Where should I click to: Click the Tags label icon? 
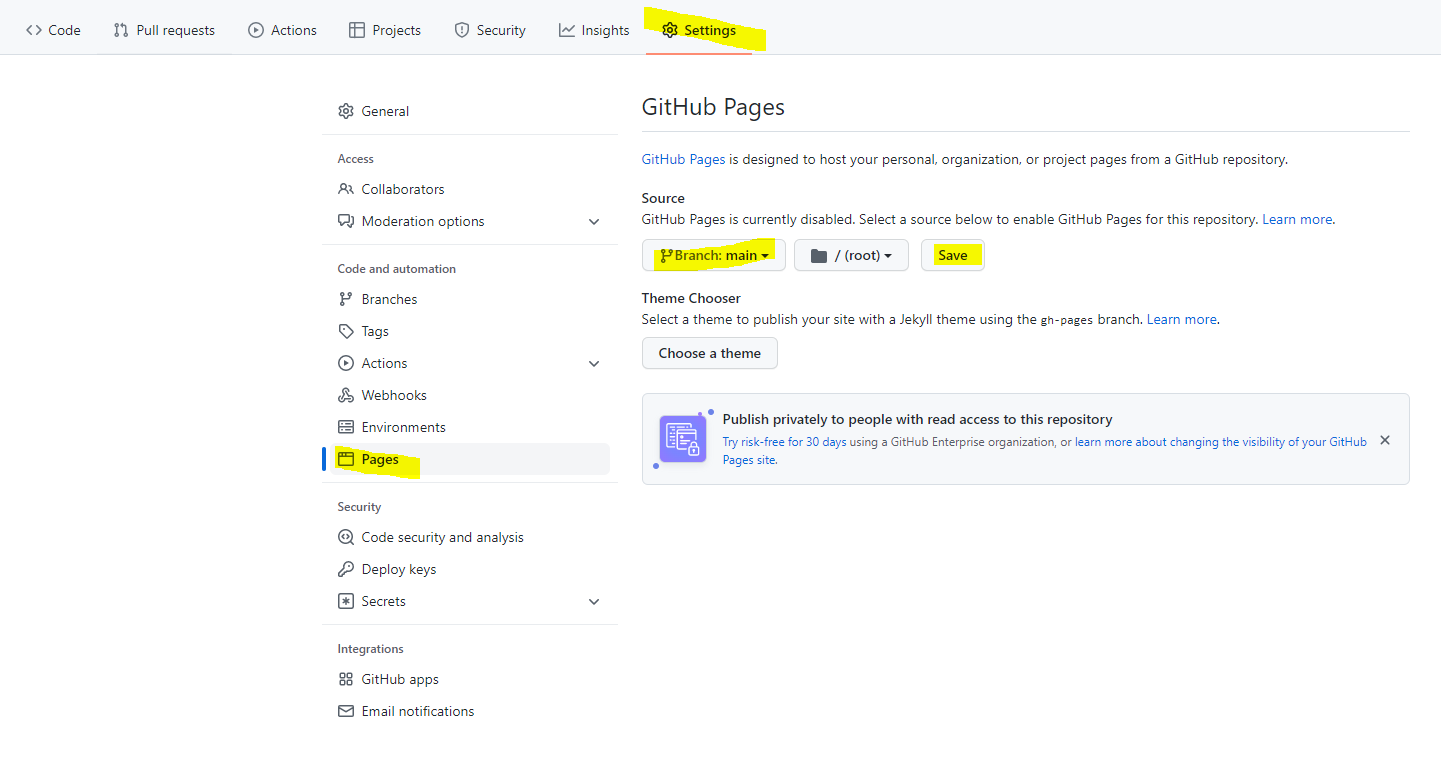[346, 331]
